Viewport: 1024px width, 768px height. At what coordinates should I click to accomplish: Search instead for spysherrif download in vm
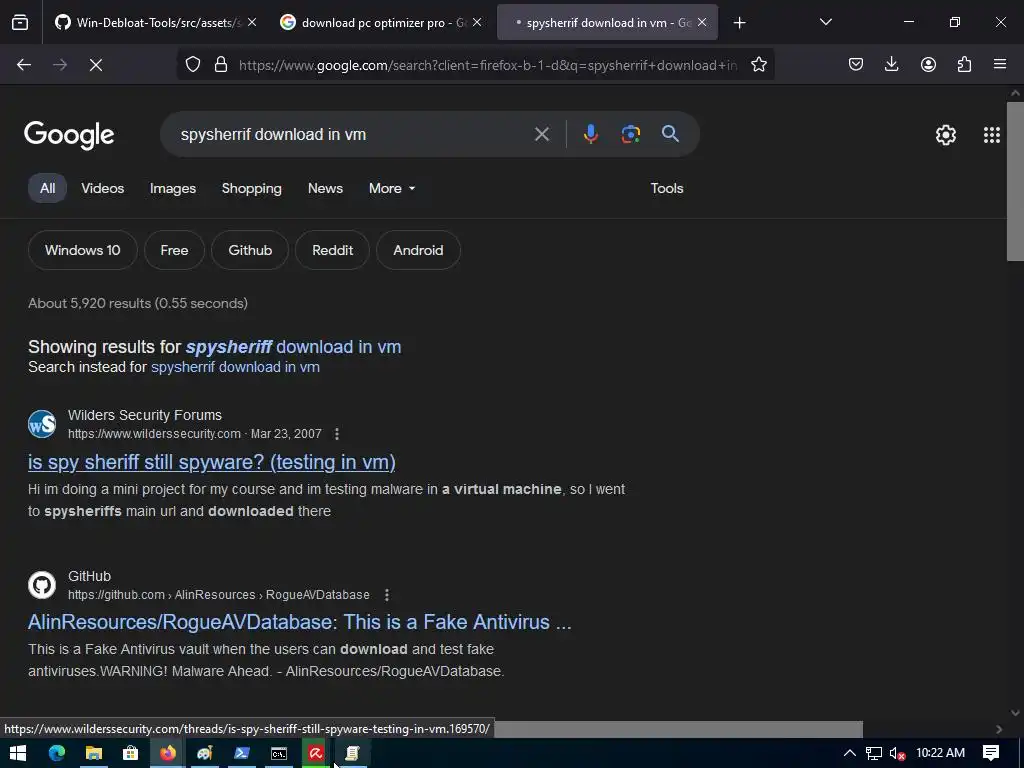235,367
